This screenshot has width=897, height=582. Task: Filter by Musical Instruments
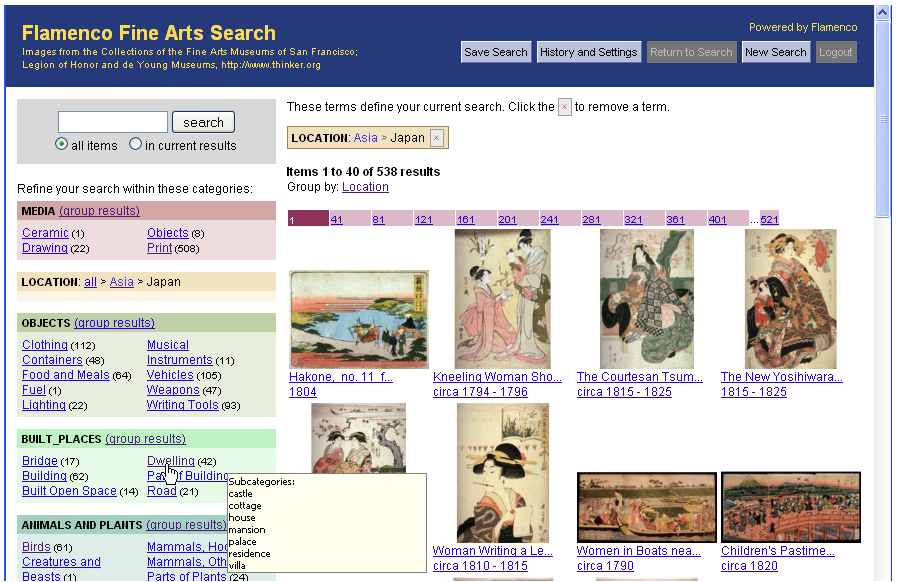(x=180, y=353)
